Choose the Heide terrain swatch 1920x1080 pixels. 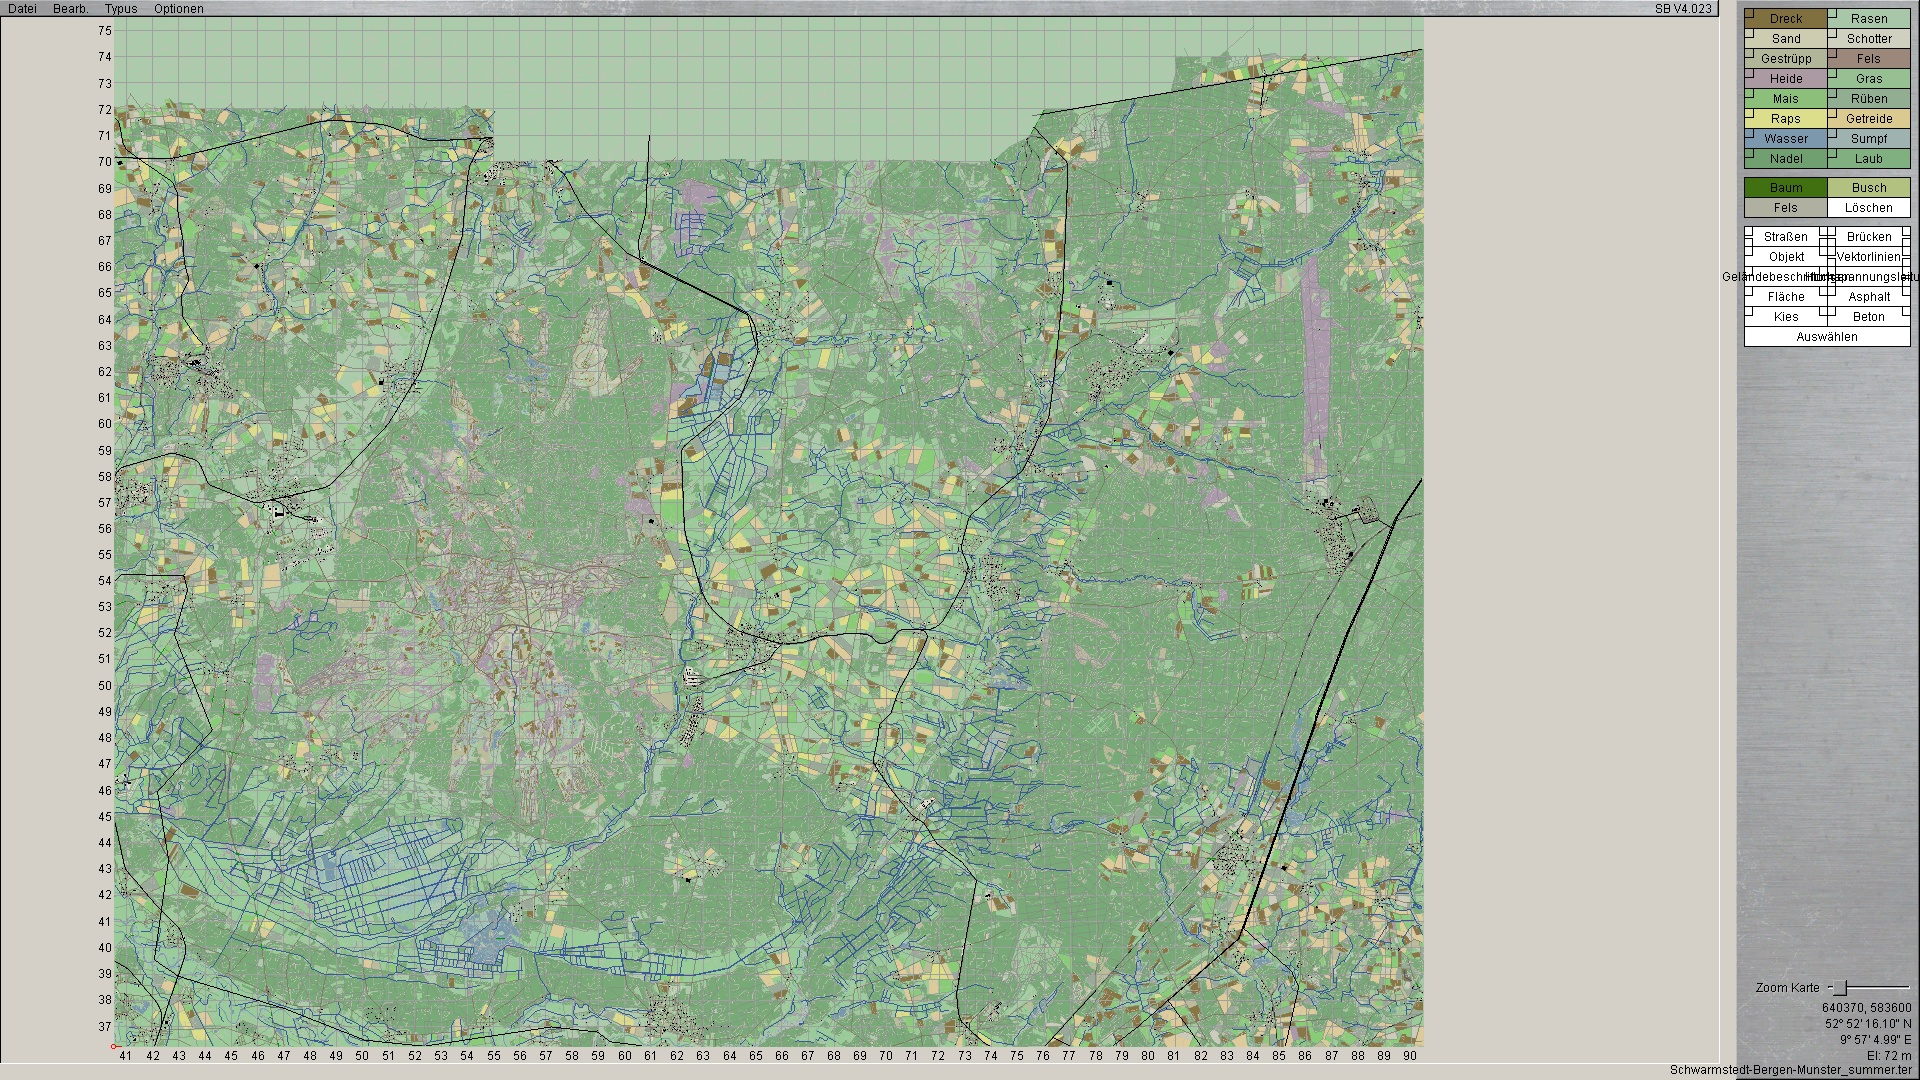tap(1786, 79)
